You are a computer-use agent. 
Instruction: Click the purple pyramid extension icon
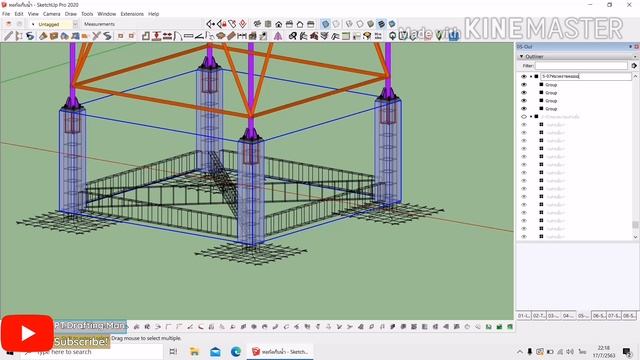pos(278,36)
